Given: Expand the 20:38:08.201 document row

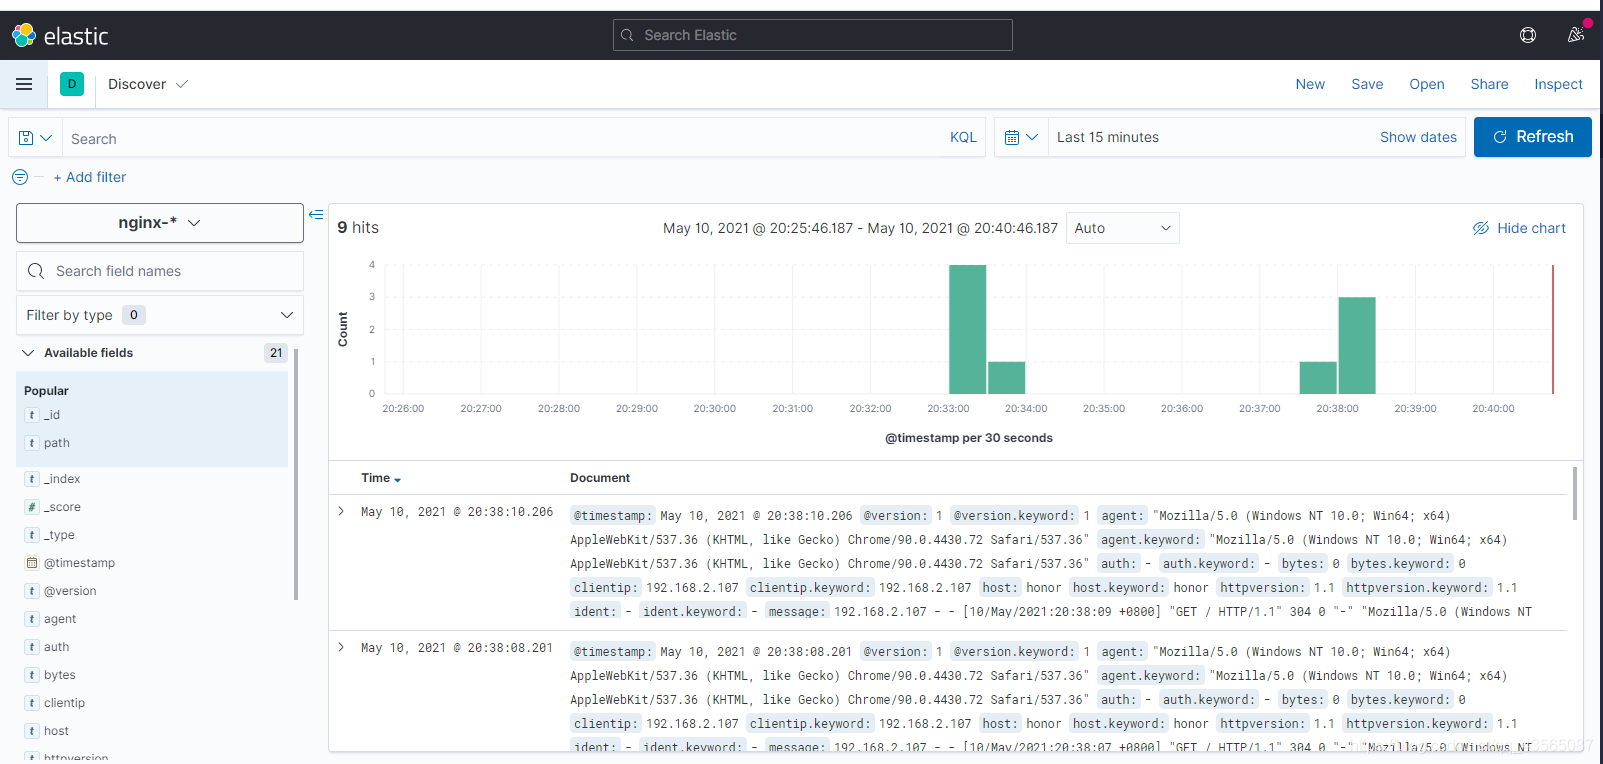Looking at the screenshot, I should 341,647.
